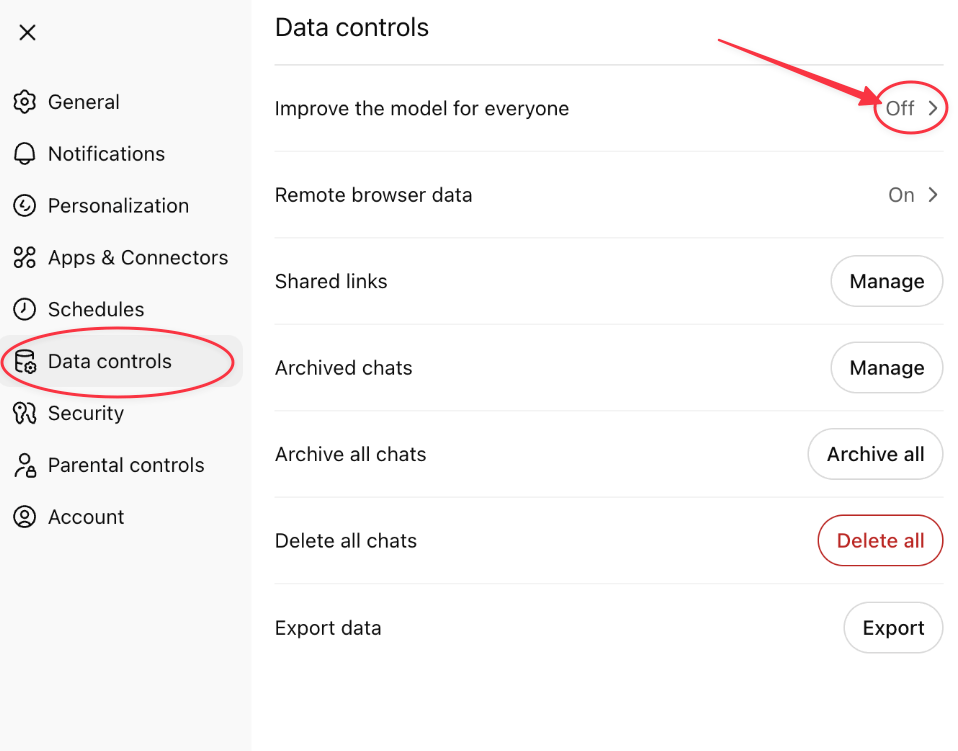This screenshot has height=751, width=958.
Task: Click the Personalization sidebar icon
Action: (24, 206)
